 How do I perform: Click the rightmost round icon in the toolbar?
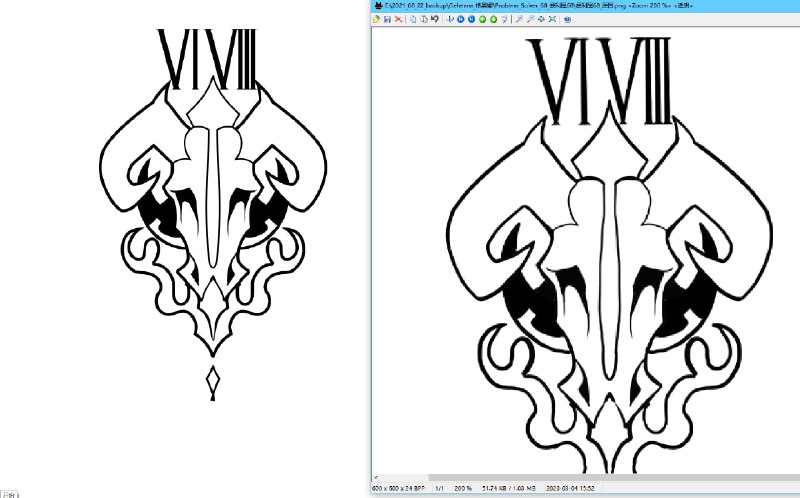[x=567, y=19]
